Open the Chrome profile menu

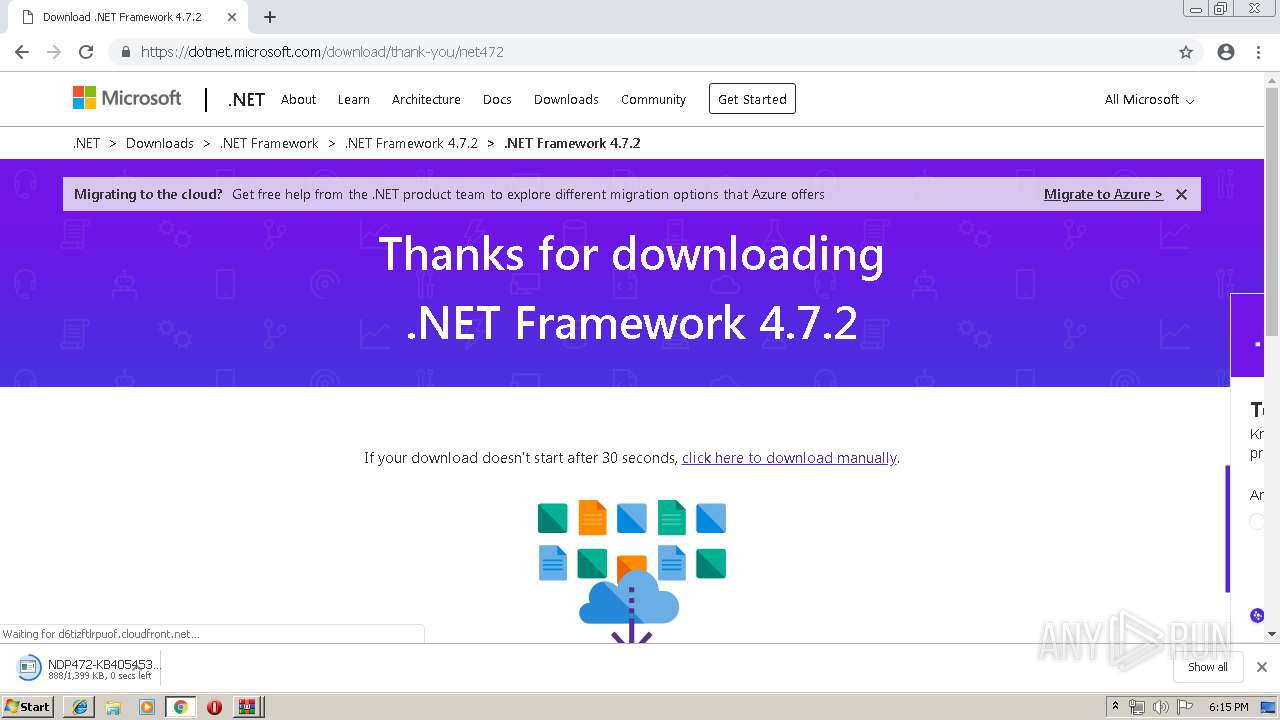[1226, 52]
